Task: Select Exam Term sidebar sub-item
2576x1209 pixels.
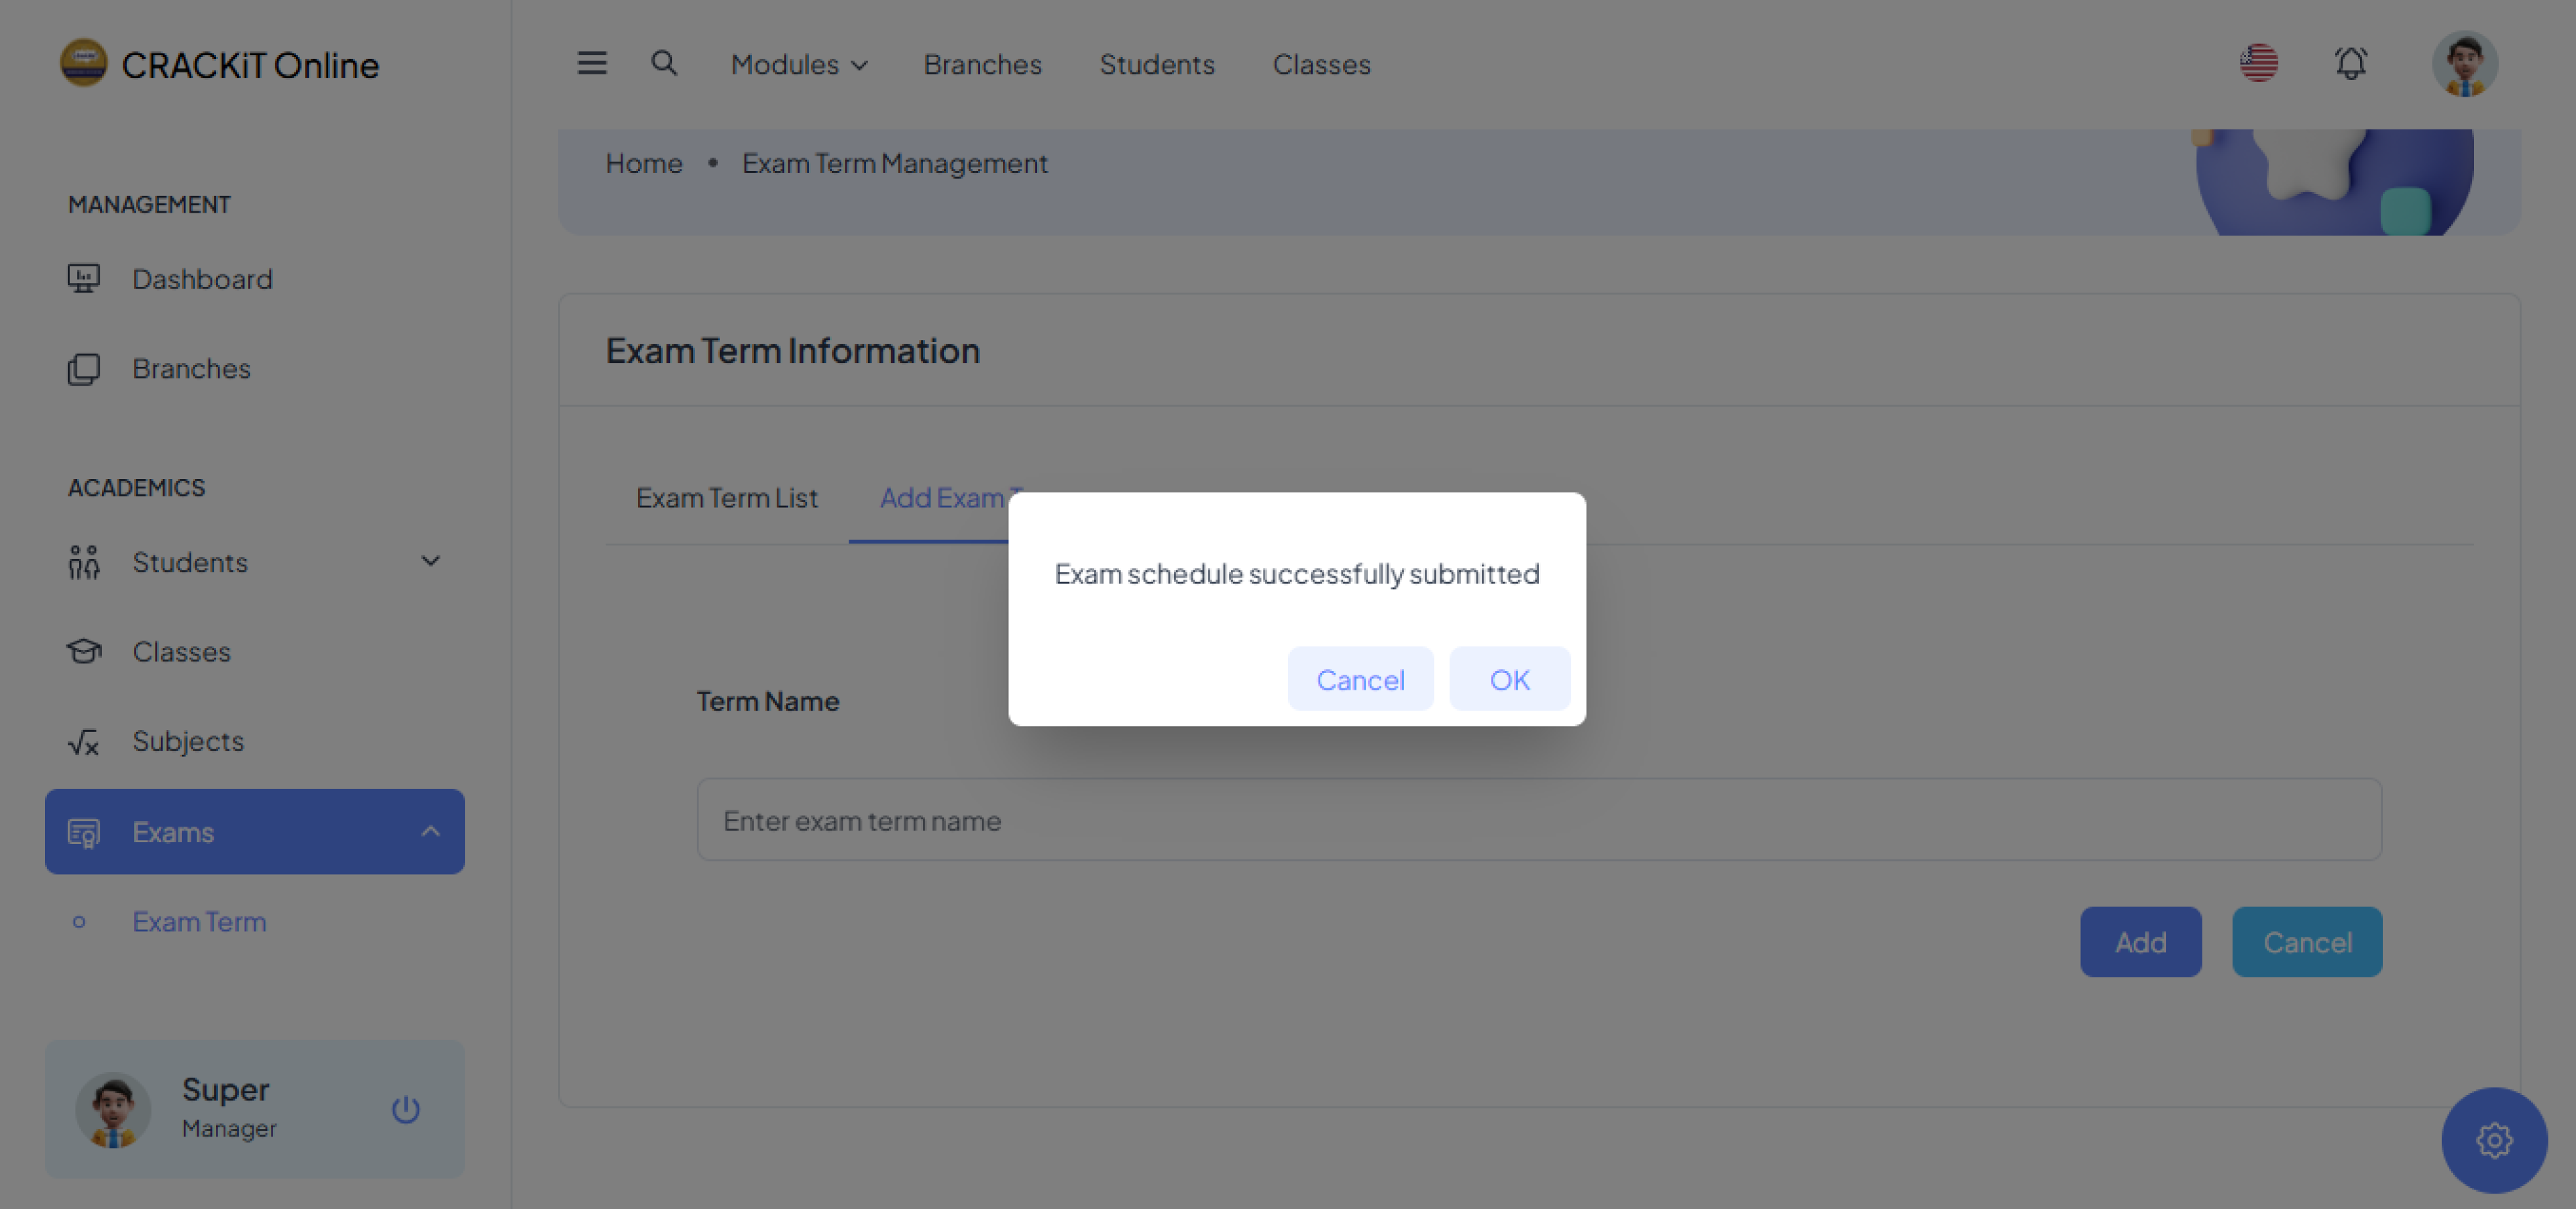Action: point(199,921)
